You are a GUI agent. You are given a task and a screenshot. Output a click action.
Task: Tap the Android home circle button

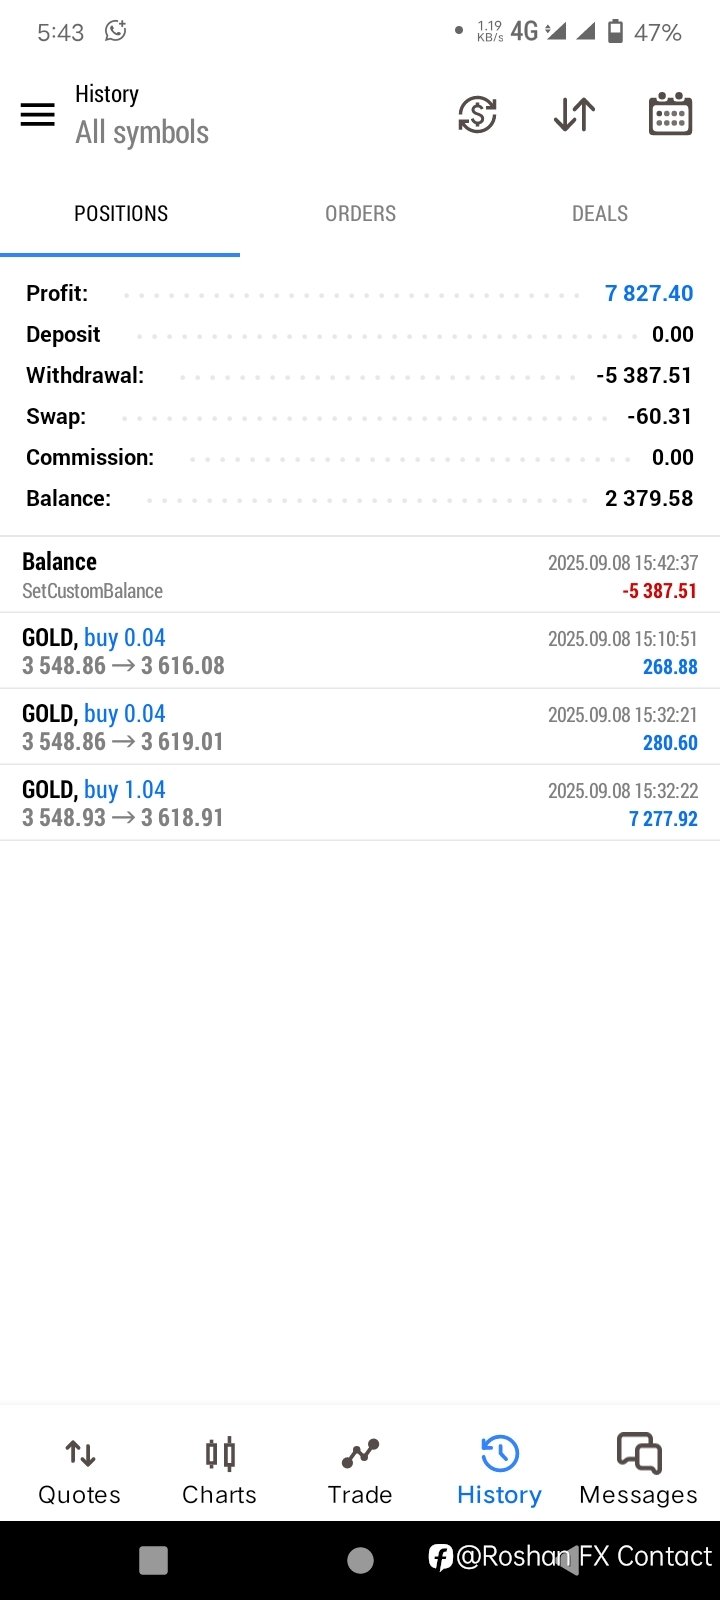[360, 1560]
